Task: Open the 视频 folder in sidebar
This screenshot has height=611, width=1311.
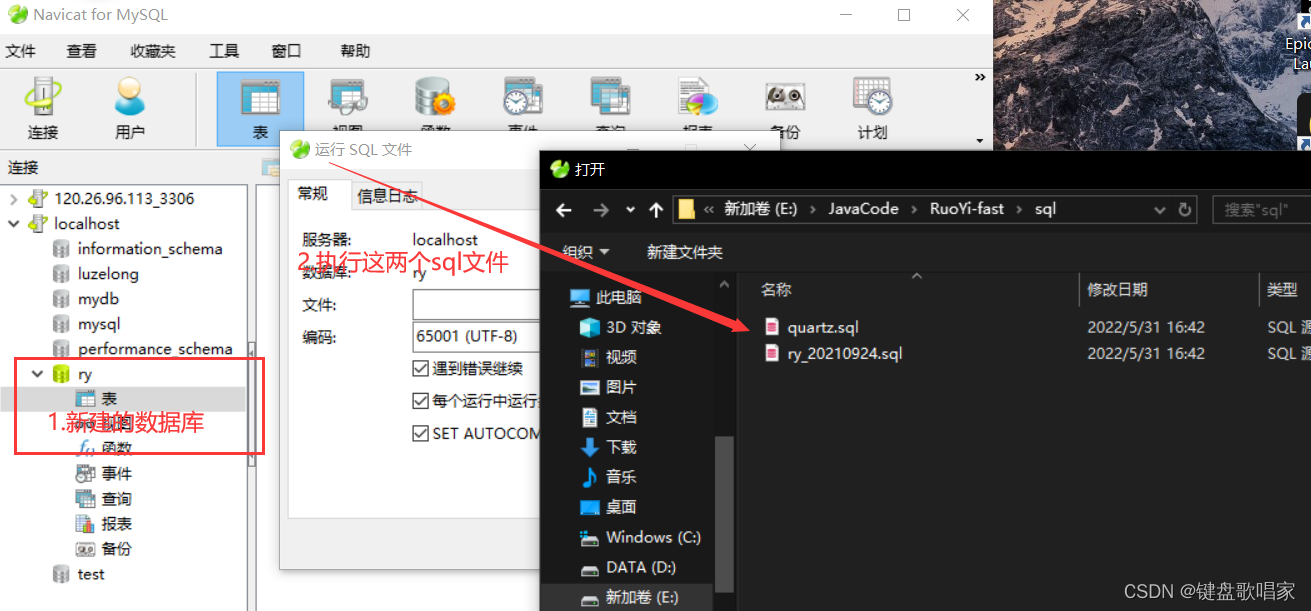Action: pyautogui.click(x=608, y=357)
